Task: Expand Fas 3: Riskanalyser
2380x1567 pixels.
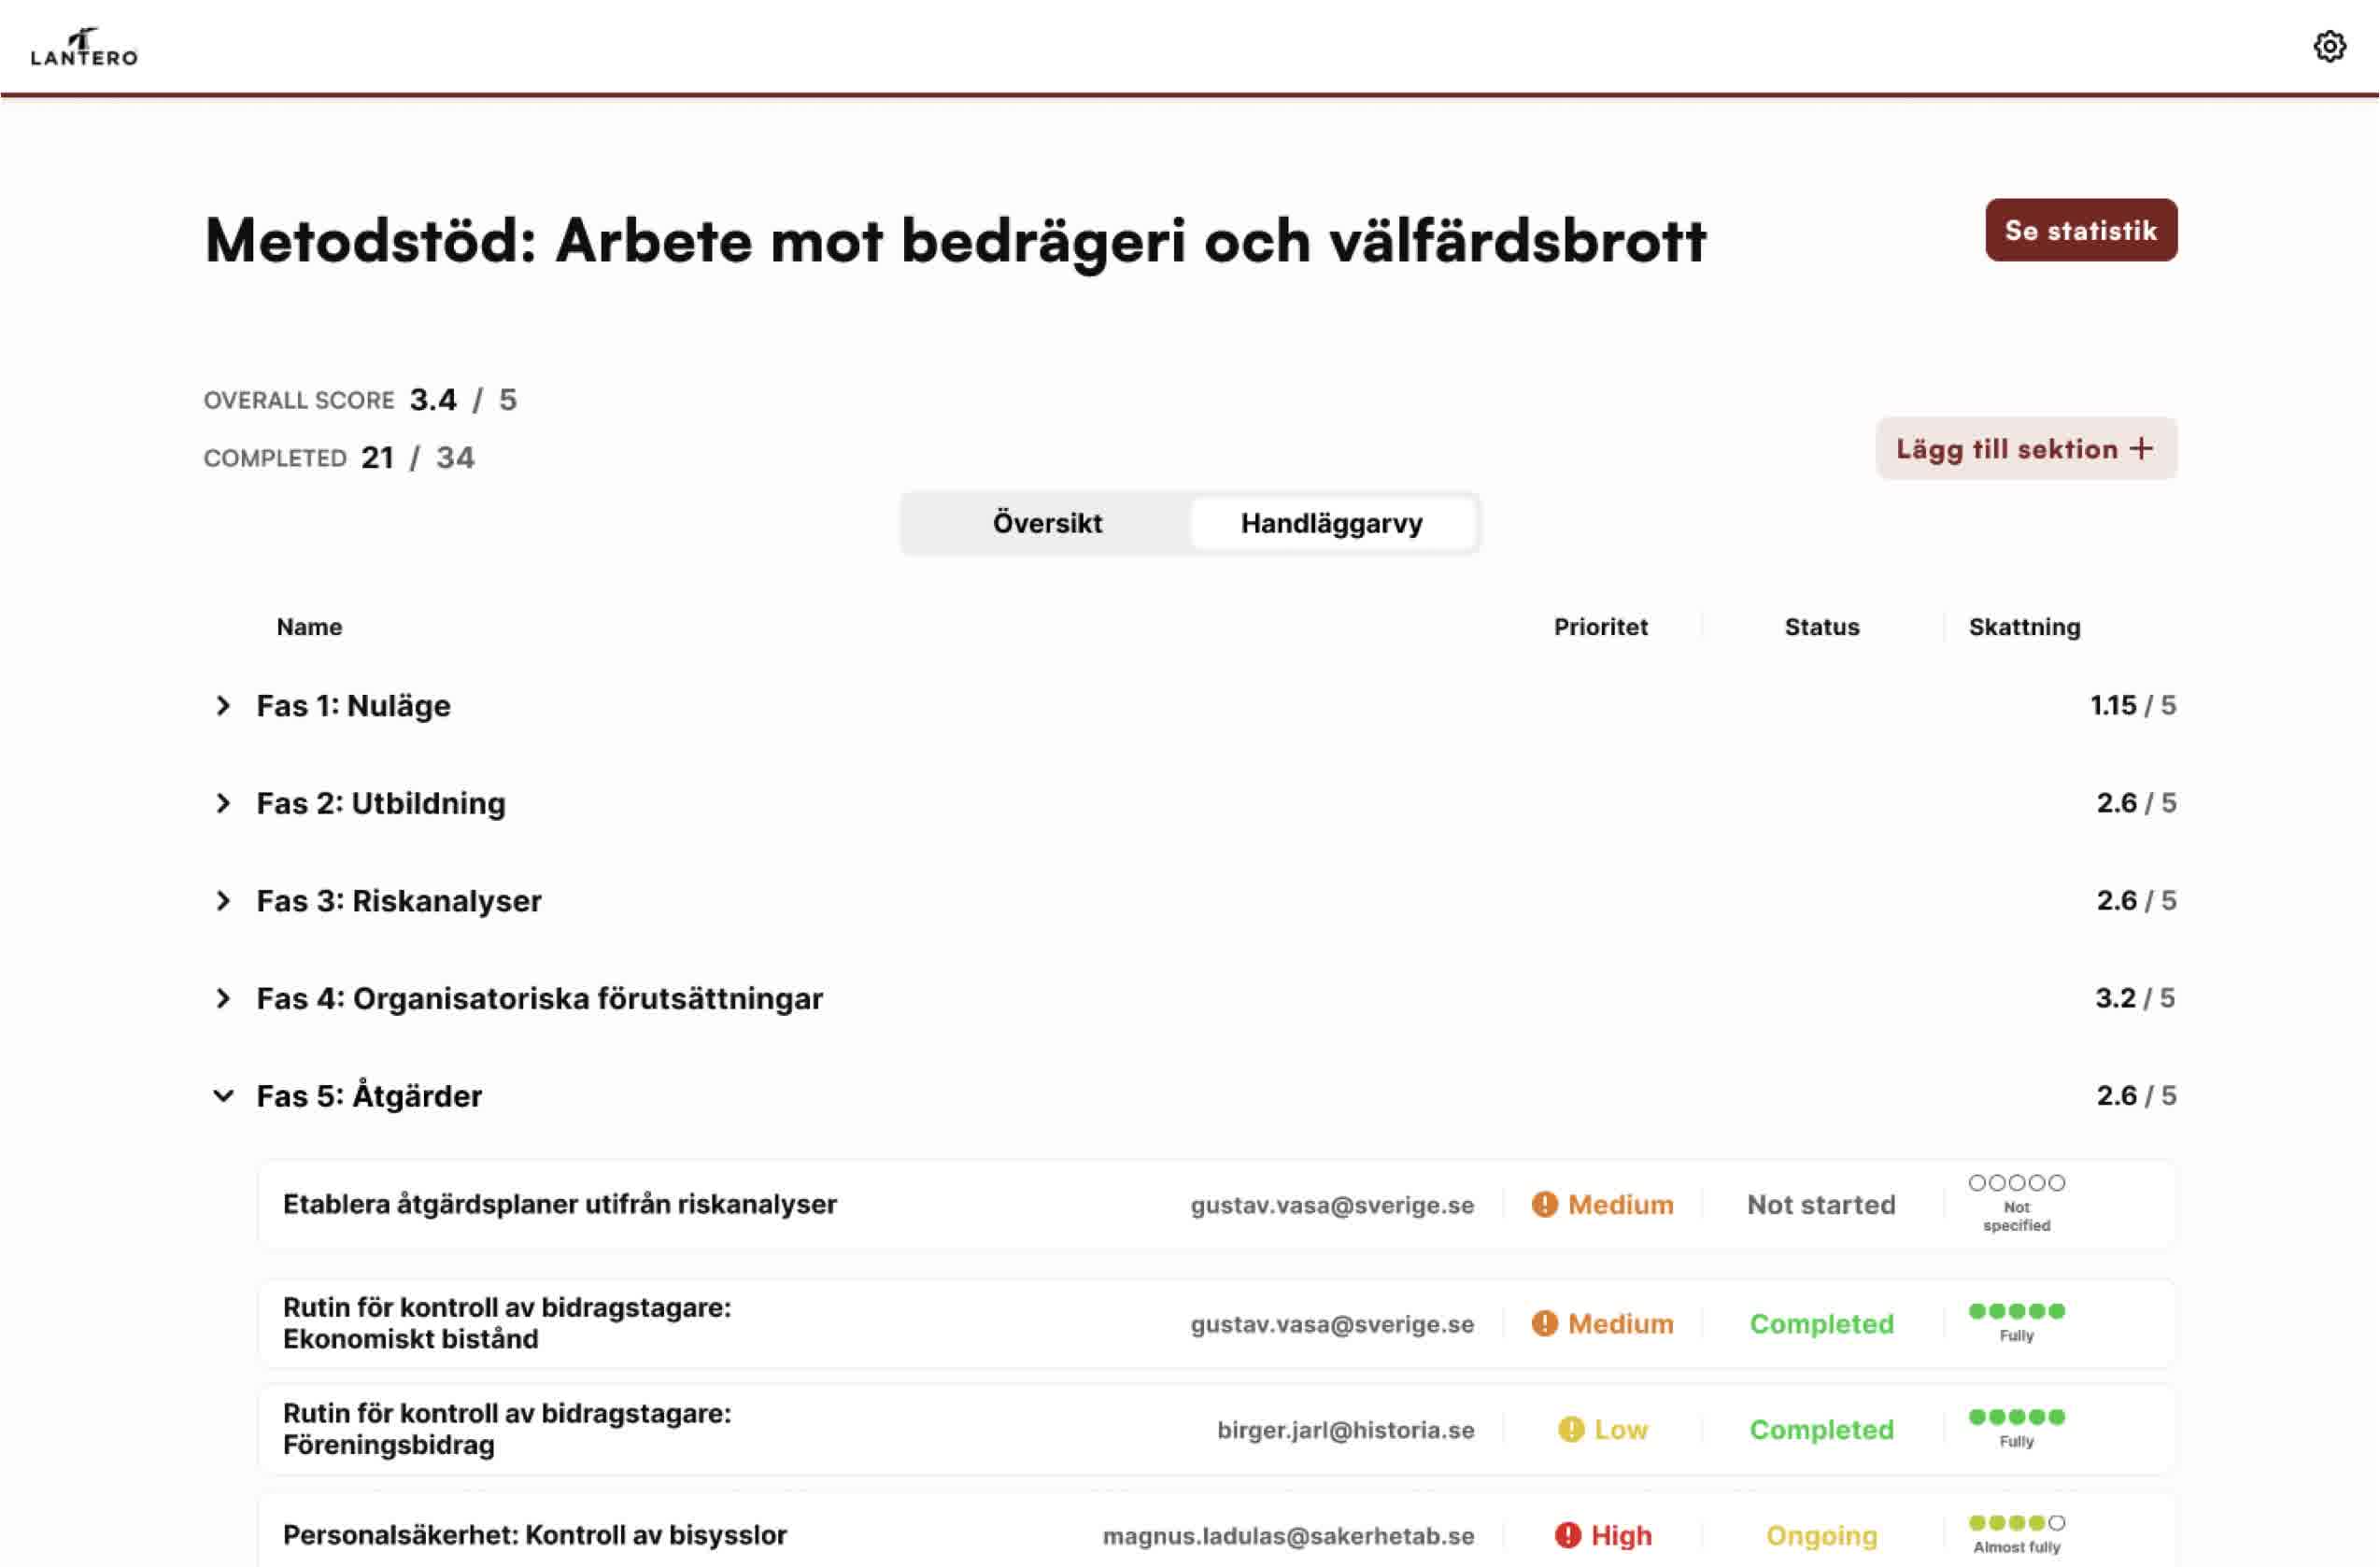Action: click(222, 900)
